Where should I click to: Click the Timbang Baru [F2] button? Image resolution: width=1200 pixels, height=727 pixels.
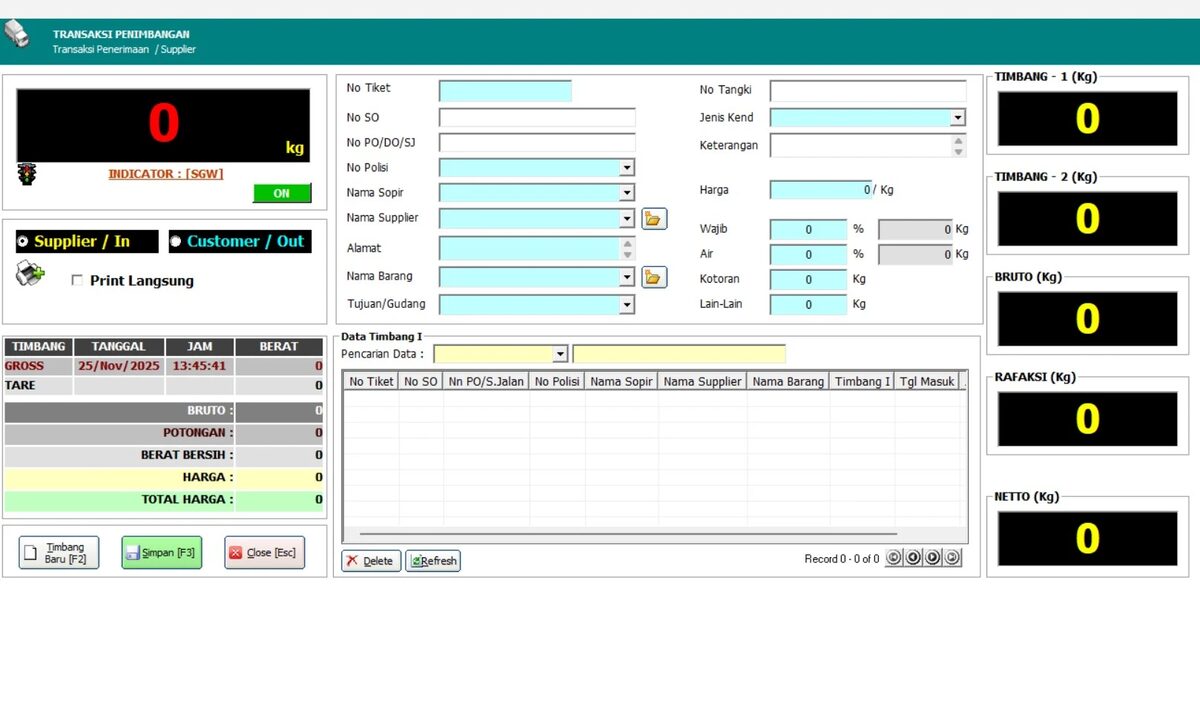coord(59,553)
